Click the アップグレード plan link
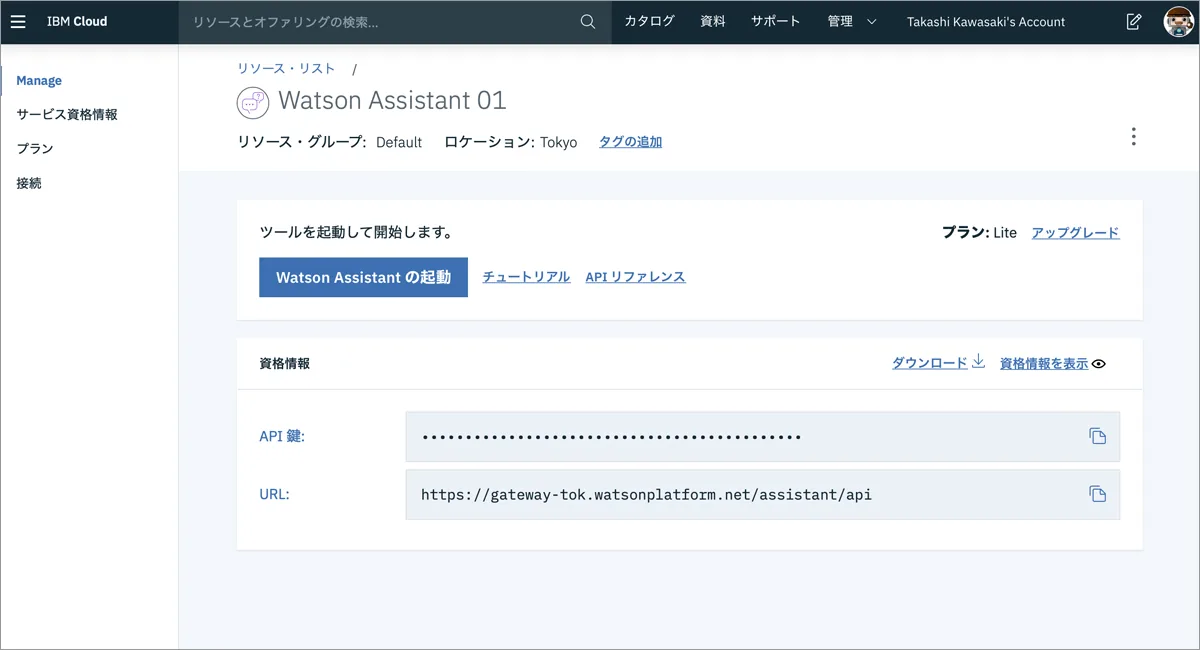The width and height of the screenshot is (1200, 650). (x=1075, y=232)
